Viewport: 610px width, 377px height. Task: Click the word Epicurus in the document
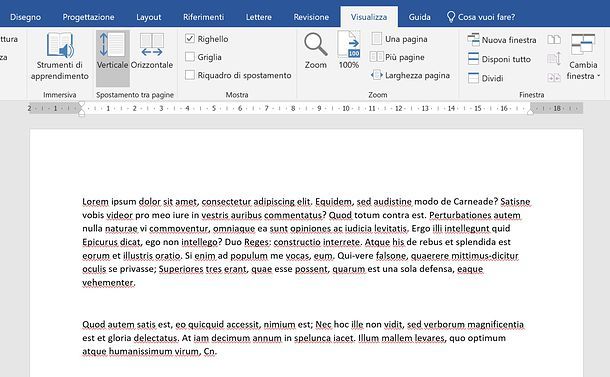100,242
